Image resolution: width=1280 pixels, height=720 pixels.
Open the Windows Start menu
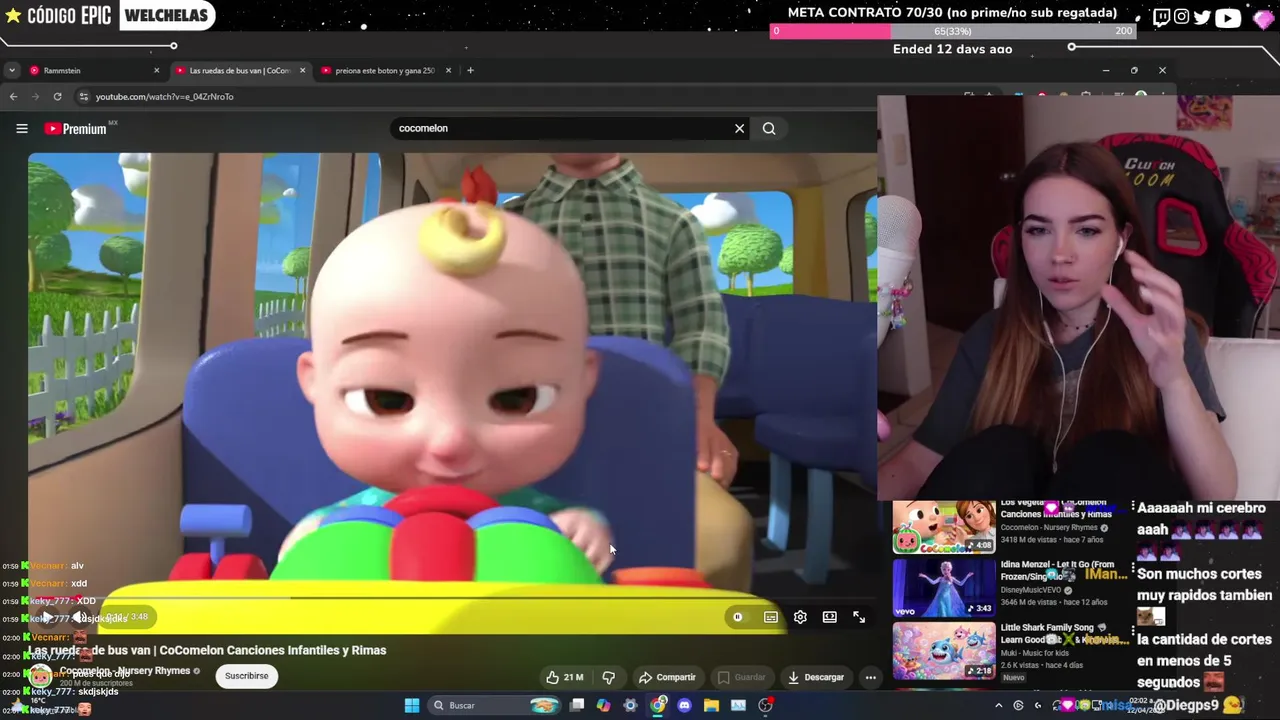411,705
